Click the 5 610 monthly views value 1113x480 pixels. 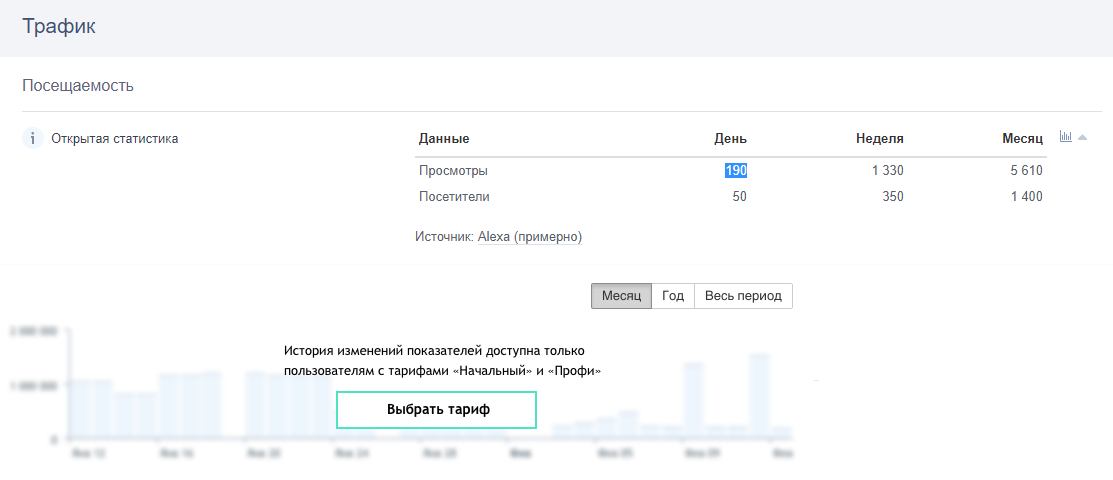[1026, 171]
